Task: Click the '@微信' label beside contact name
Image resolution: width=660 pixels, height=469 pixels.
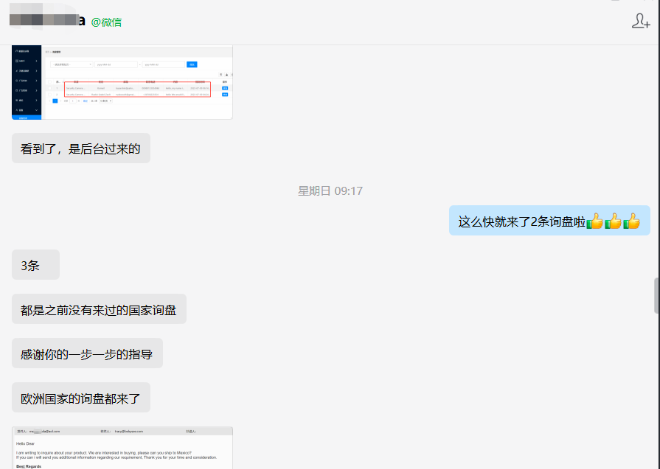Action: [x=106, y=22]
